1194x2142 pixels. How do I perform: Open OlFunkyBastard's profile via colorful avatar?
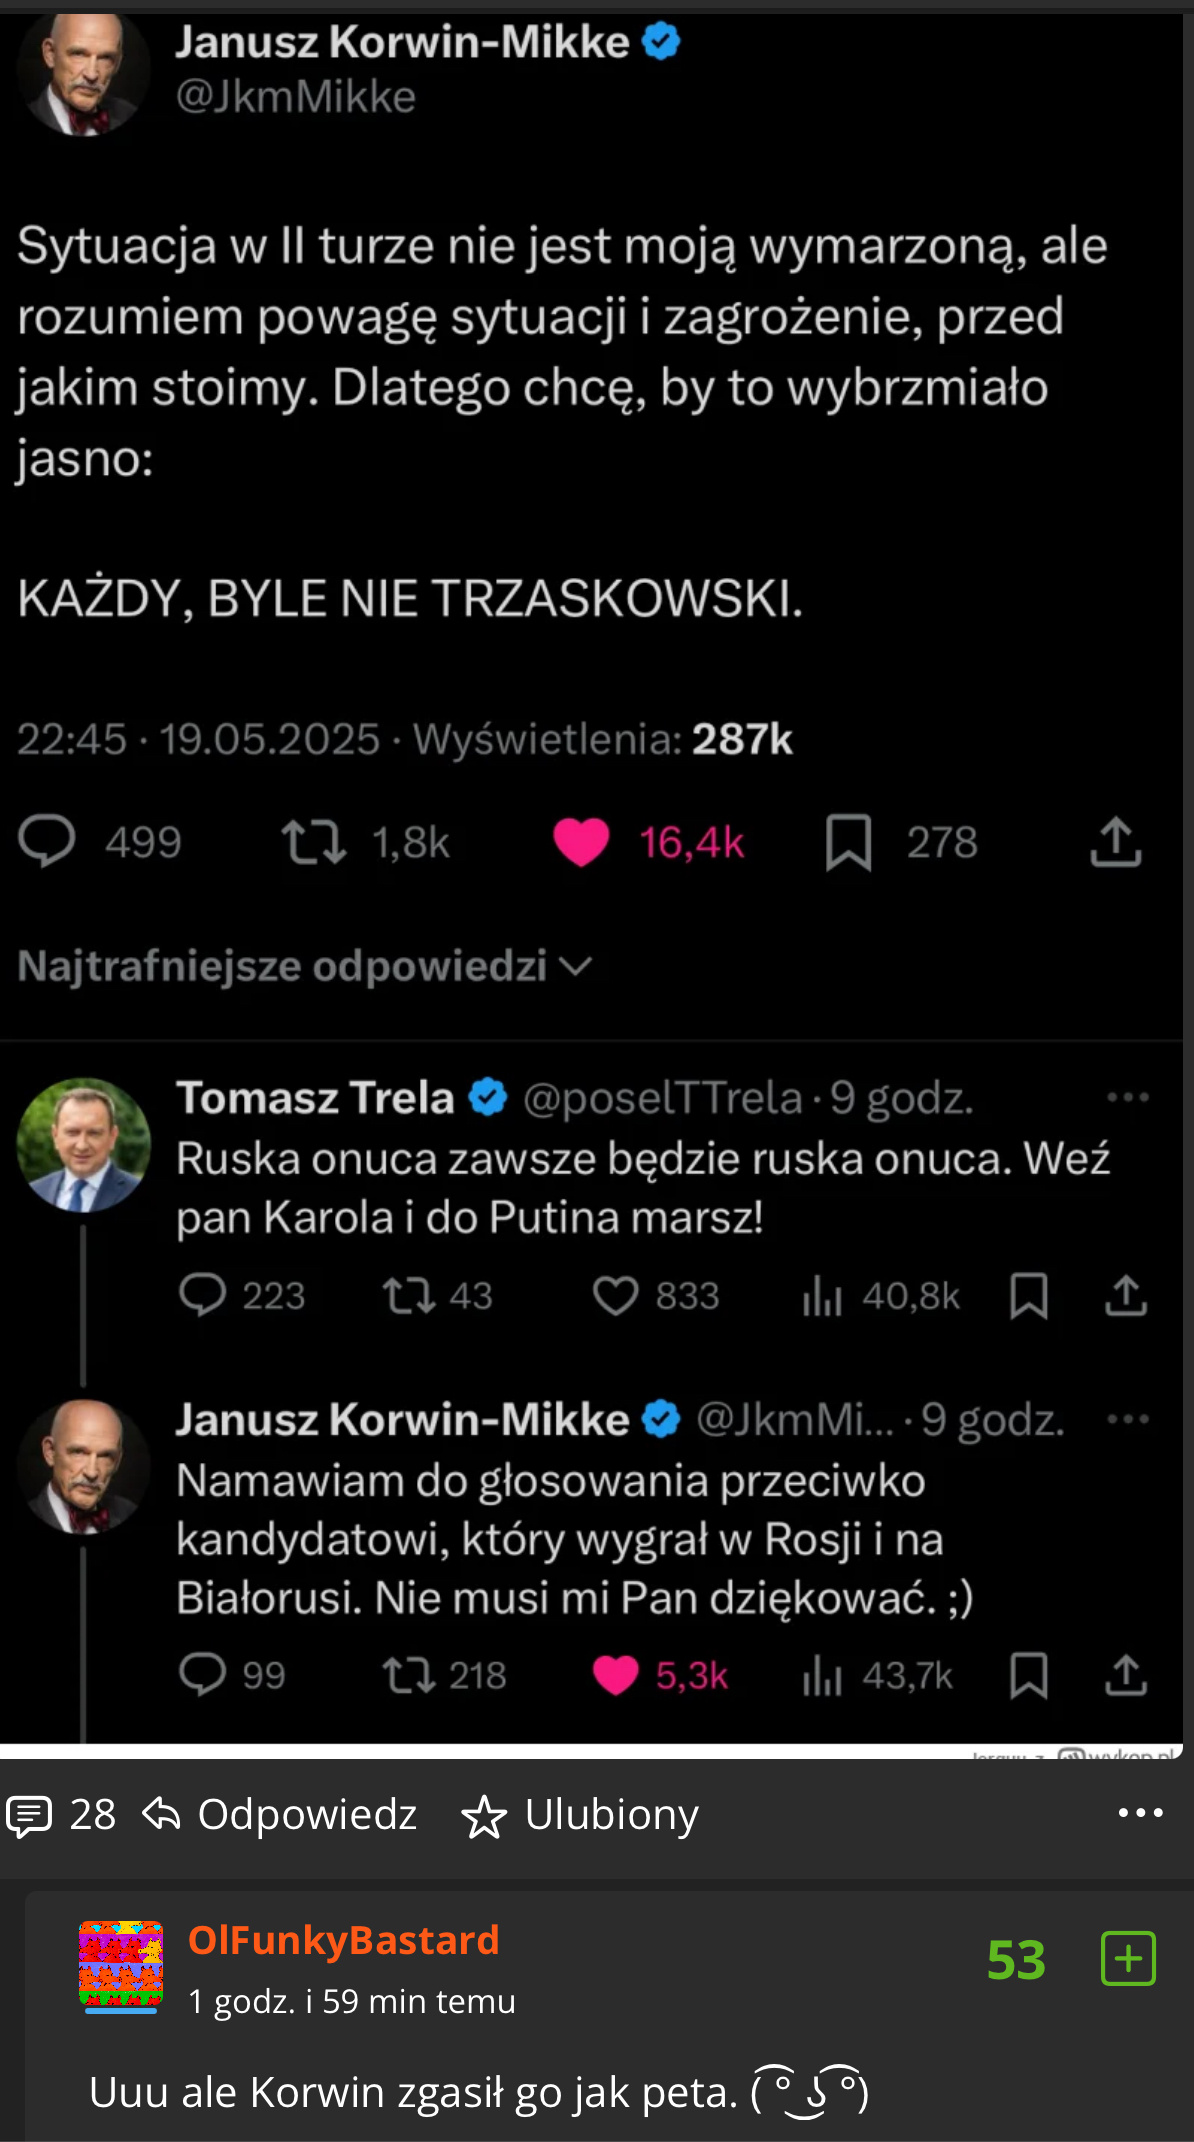[x=121, y=1965]
